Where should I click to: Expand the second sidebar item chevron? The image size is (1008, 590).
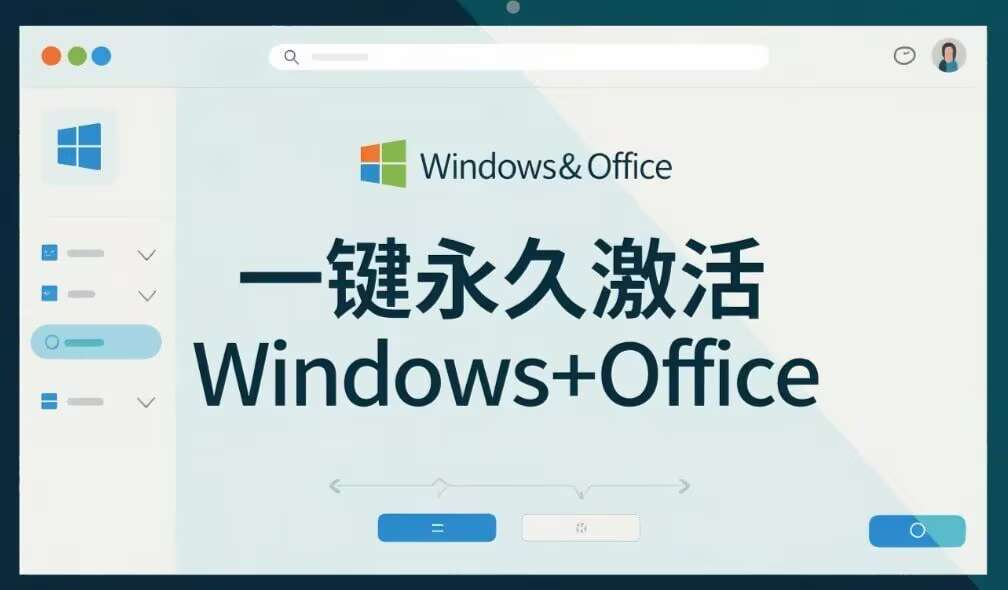[x=147, y=296]
